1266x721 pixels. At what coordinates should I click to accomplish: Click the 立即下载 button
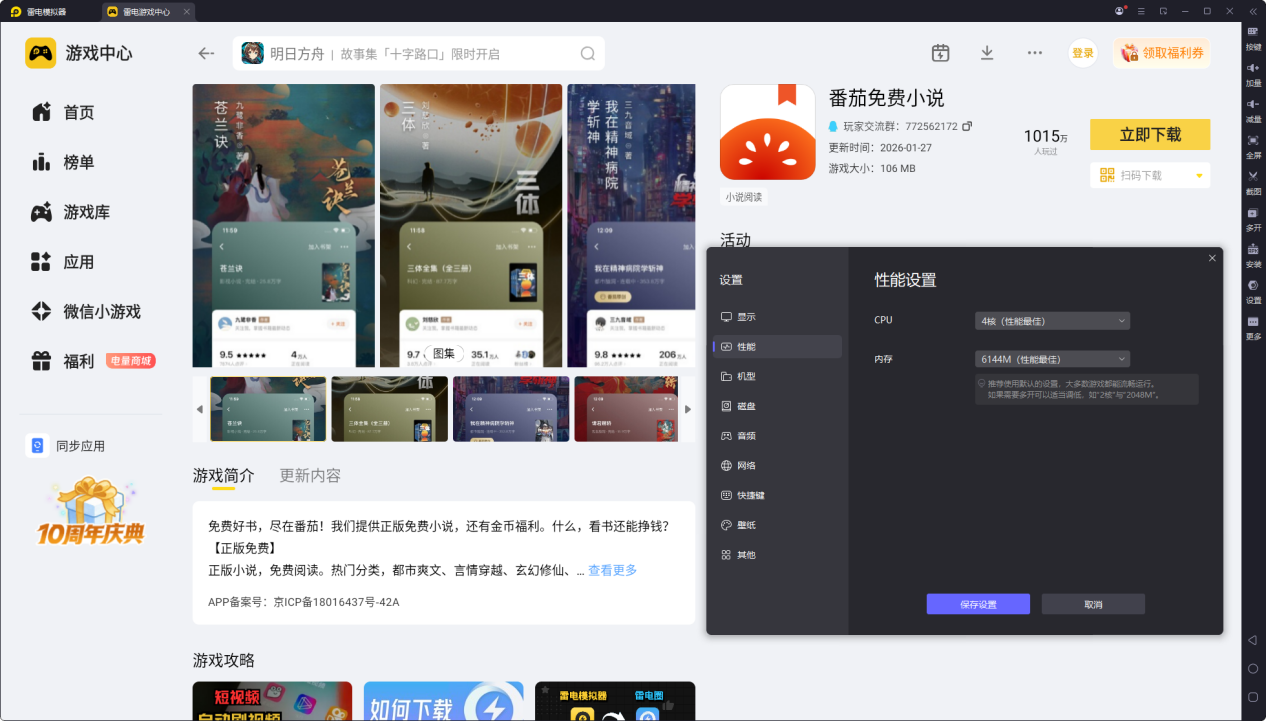coord(1150,134)
